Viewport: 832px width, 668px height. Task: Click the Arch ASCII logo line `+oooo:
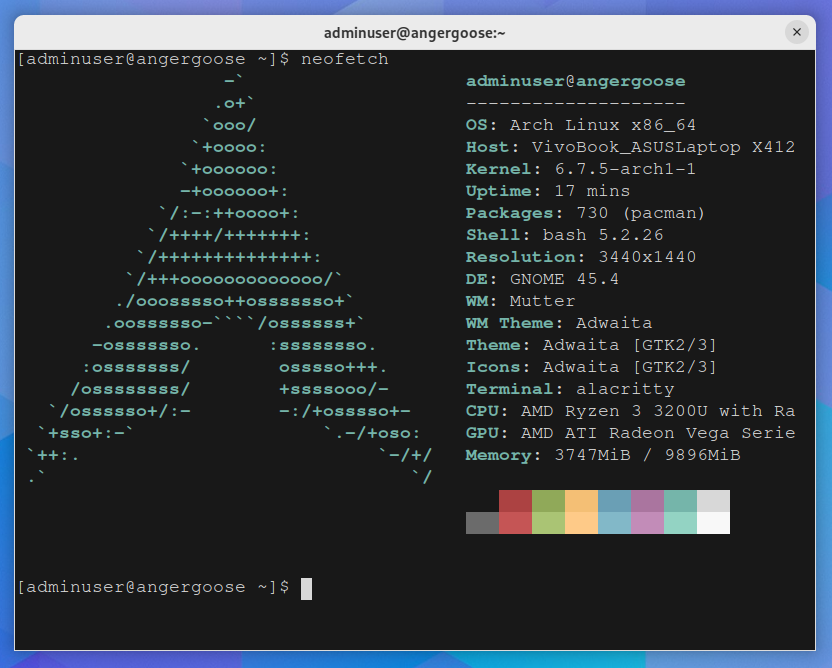pos(229,147)
